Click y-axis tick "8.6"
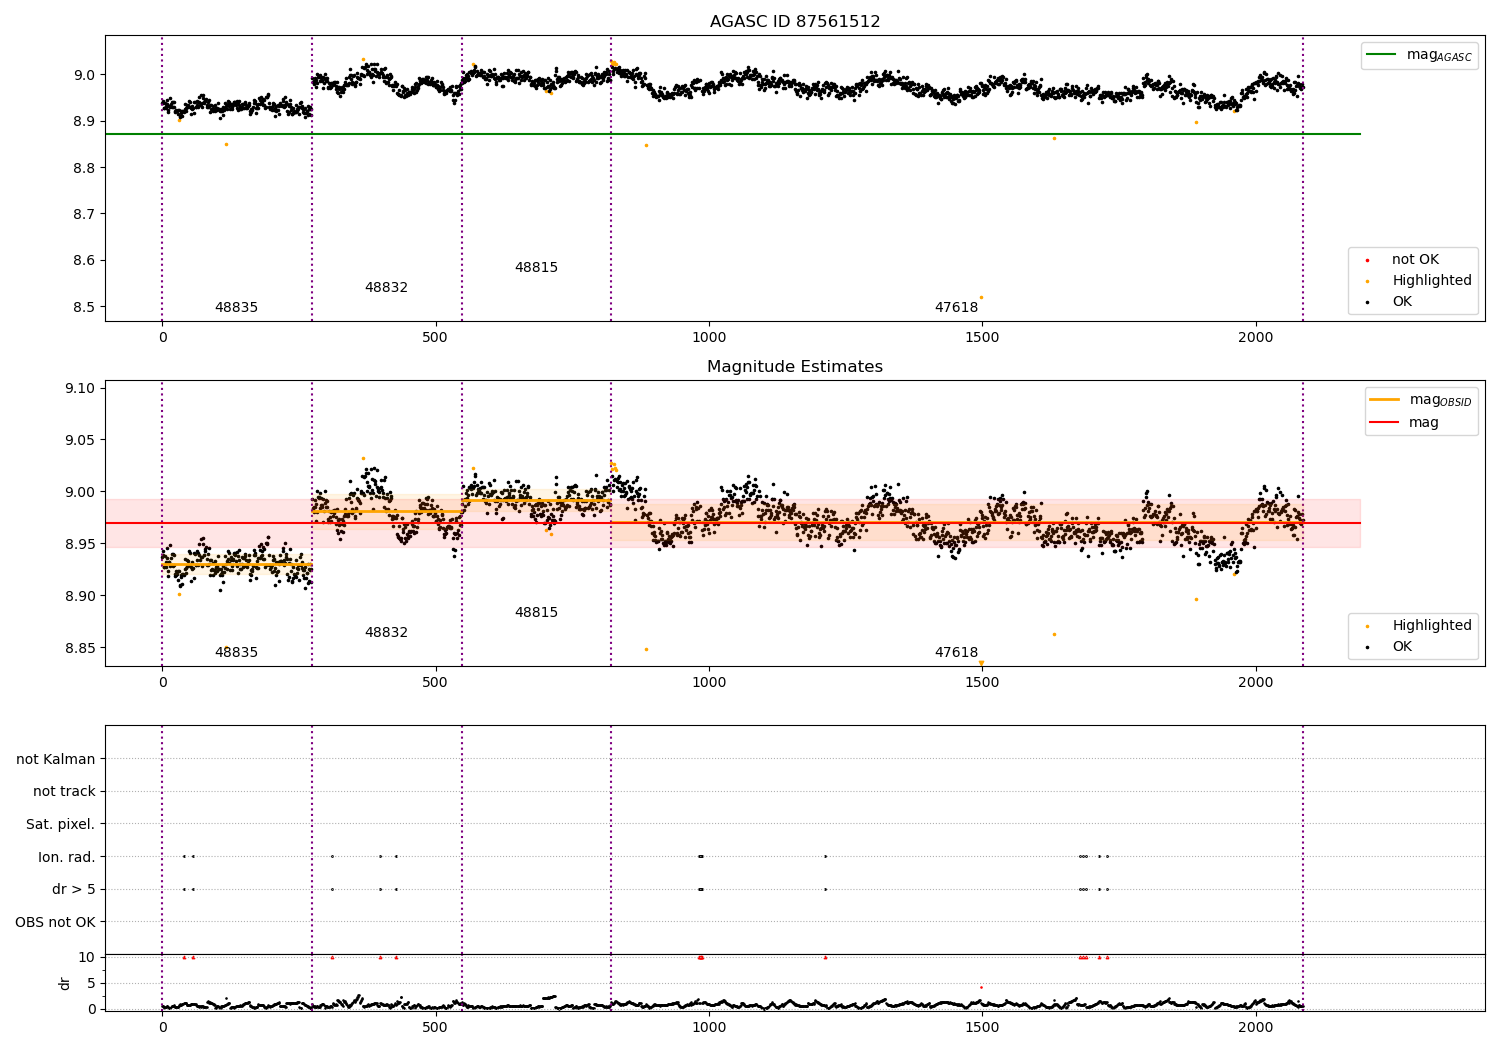This screenshot has height=1050, width=1500. [84, 262]
